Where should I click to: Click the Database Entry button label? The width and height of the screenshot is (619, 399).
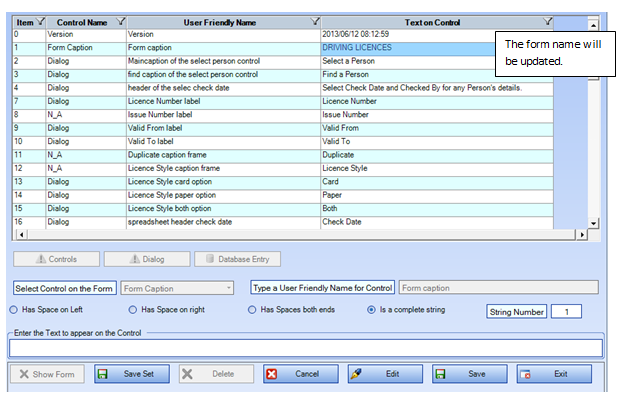coord(244,259)
